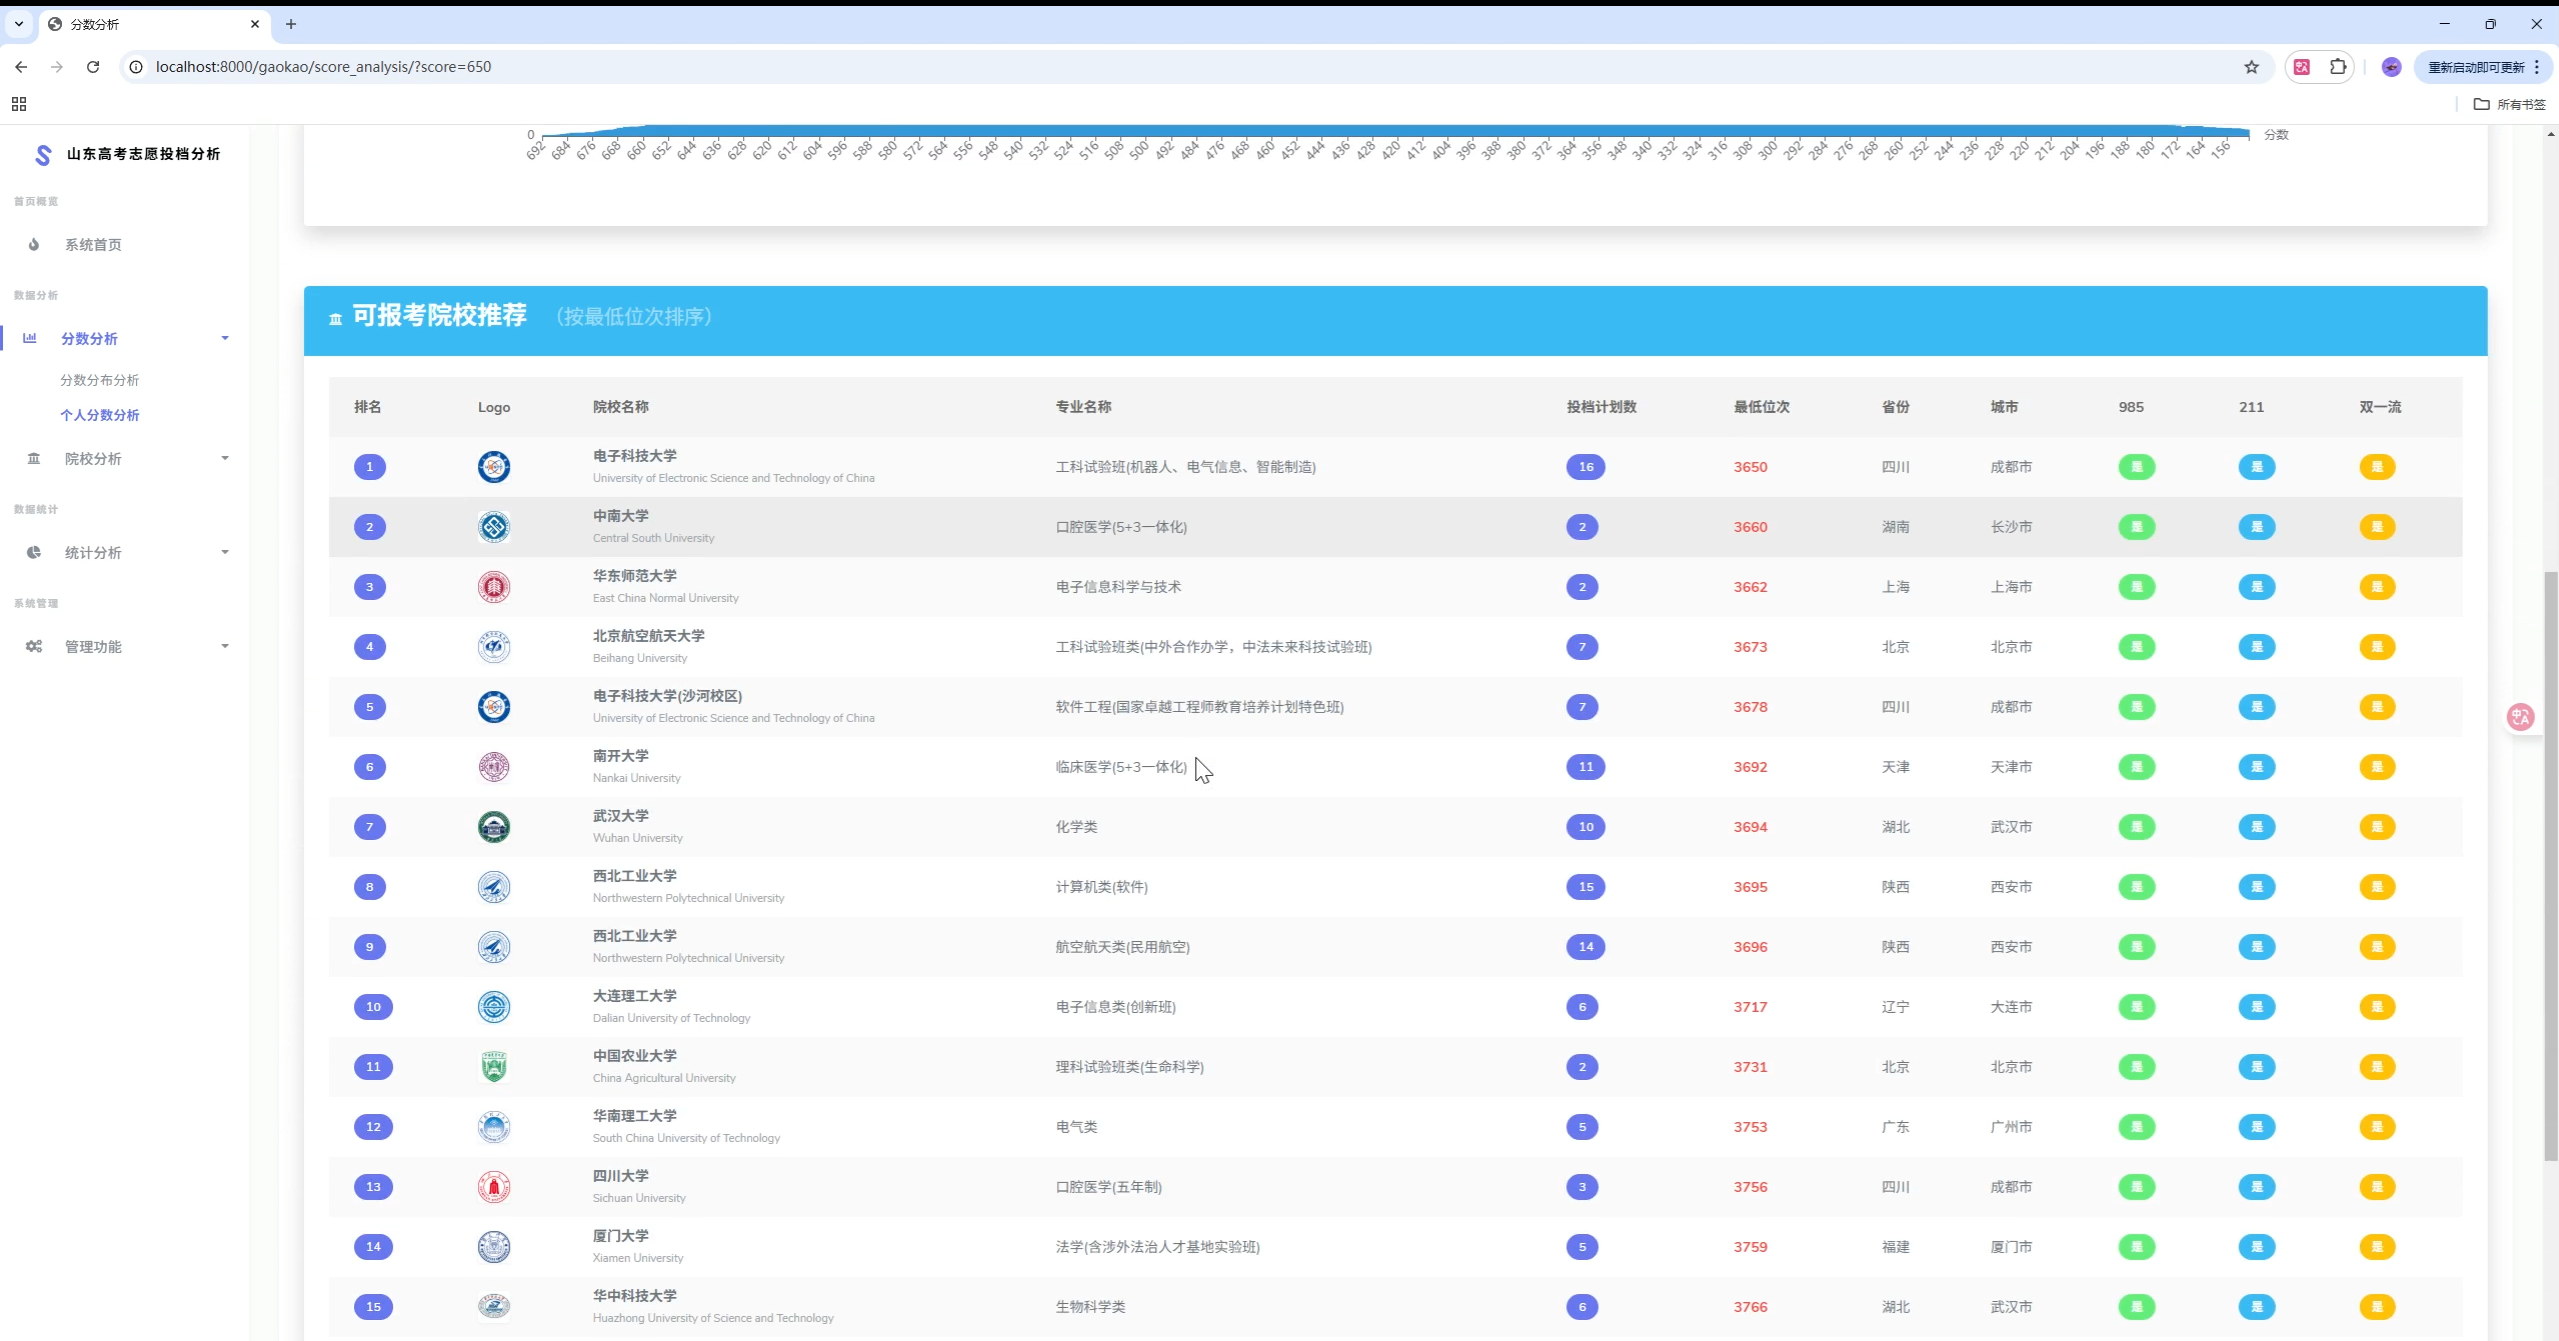Click the site logo beside 山东高考志愿投档分析

click(x=43, y=154)
